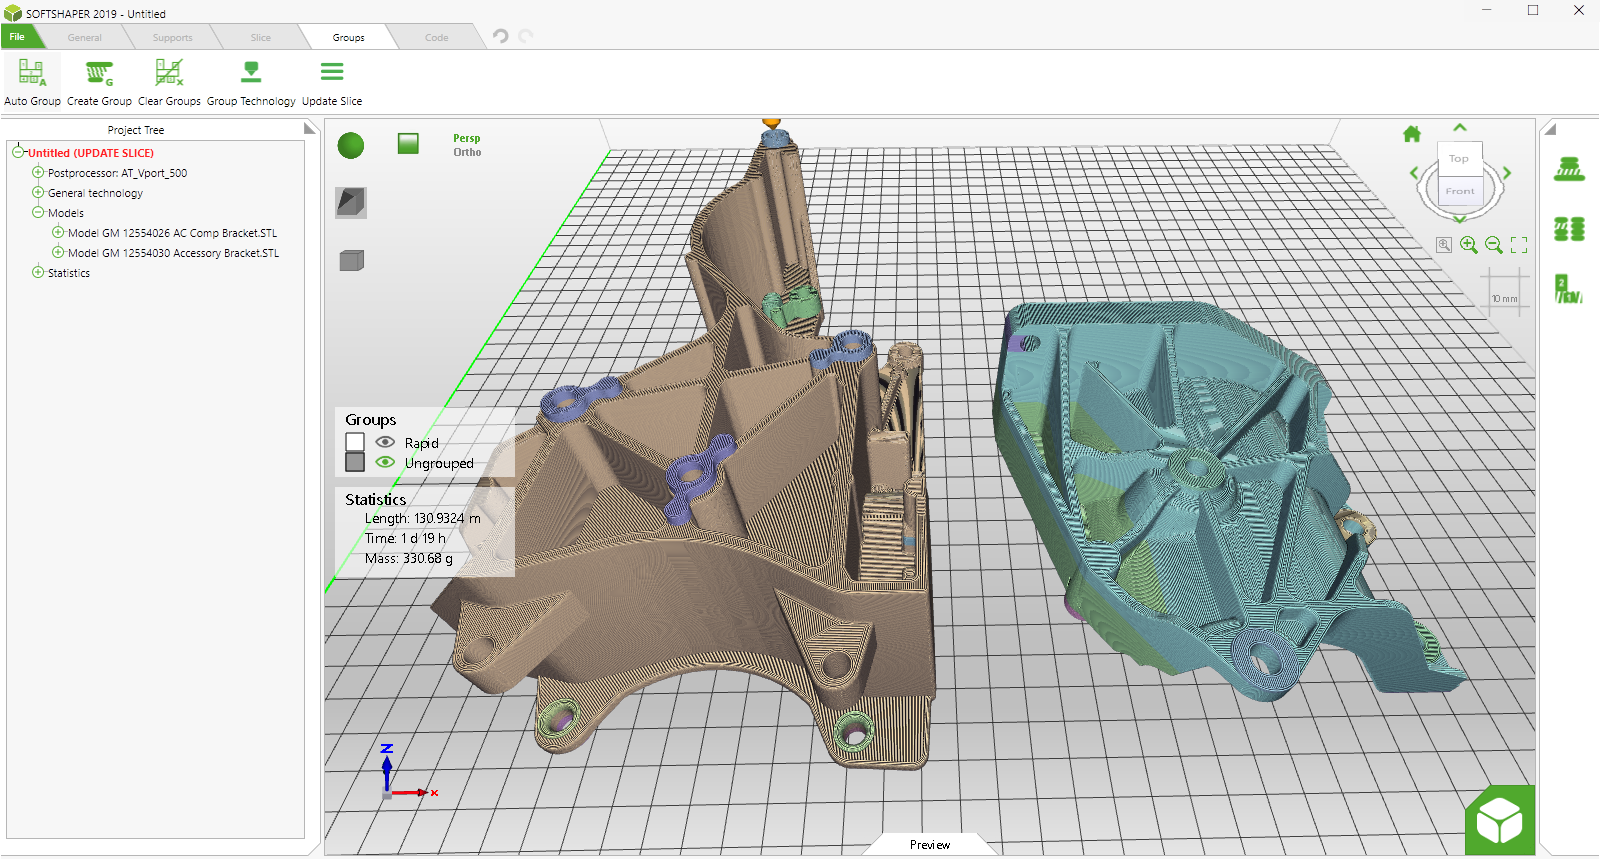Click the Mass: 330.68 g statistic
This screenshot has height=860, width=1600.
(x=408, y=558)
